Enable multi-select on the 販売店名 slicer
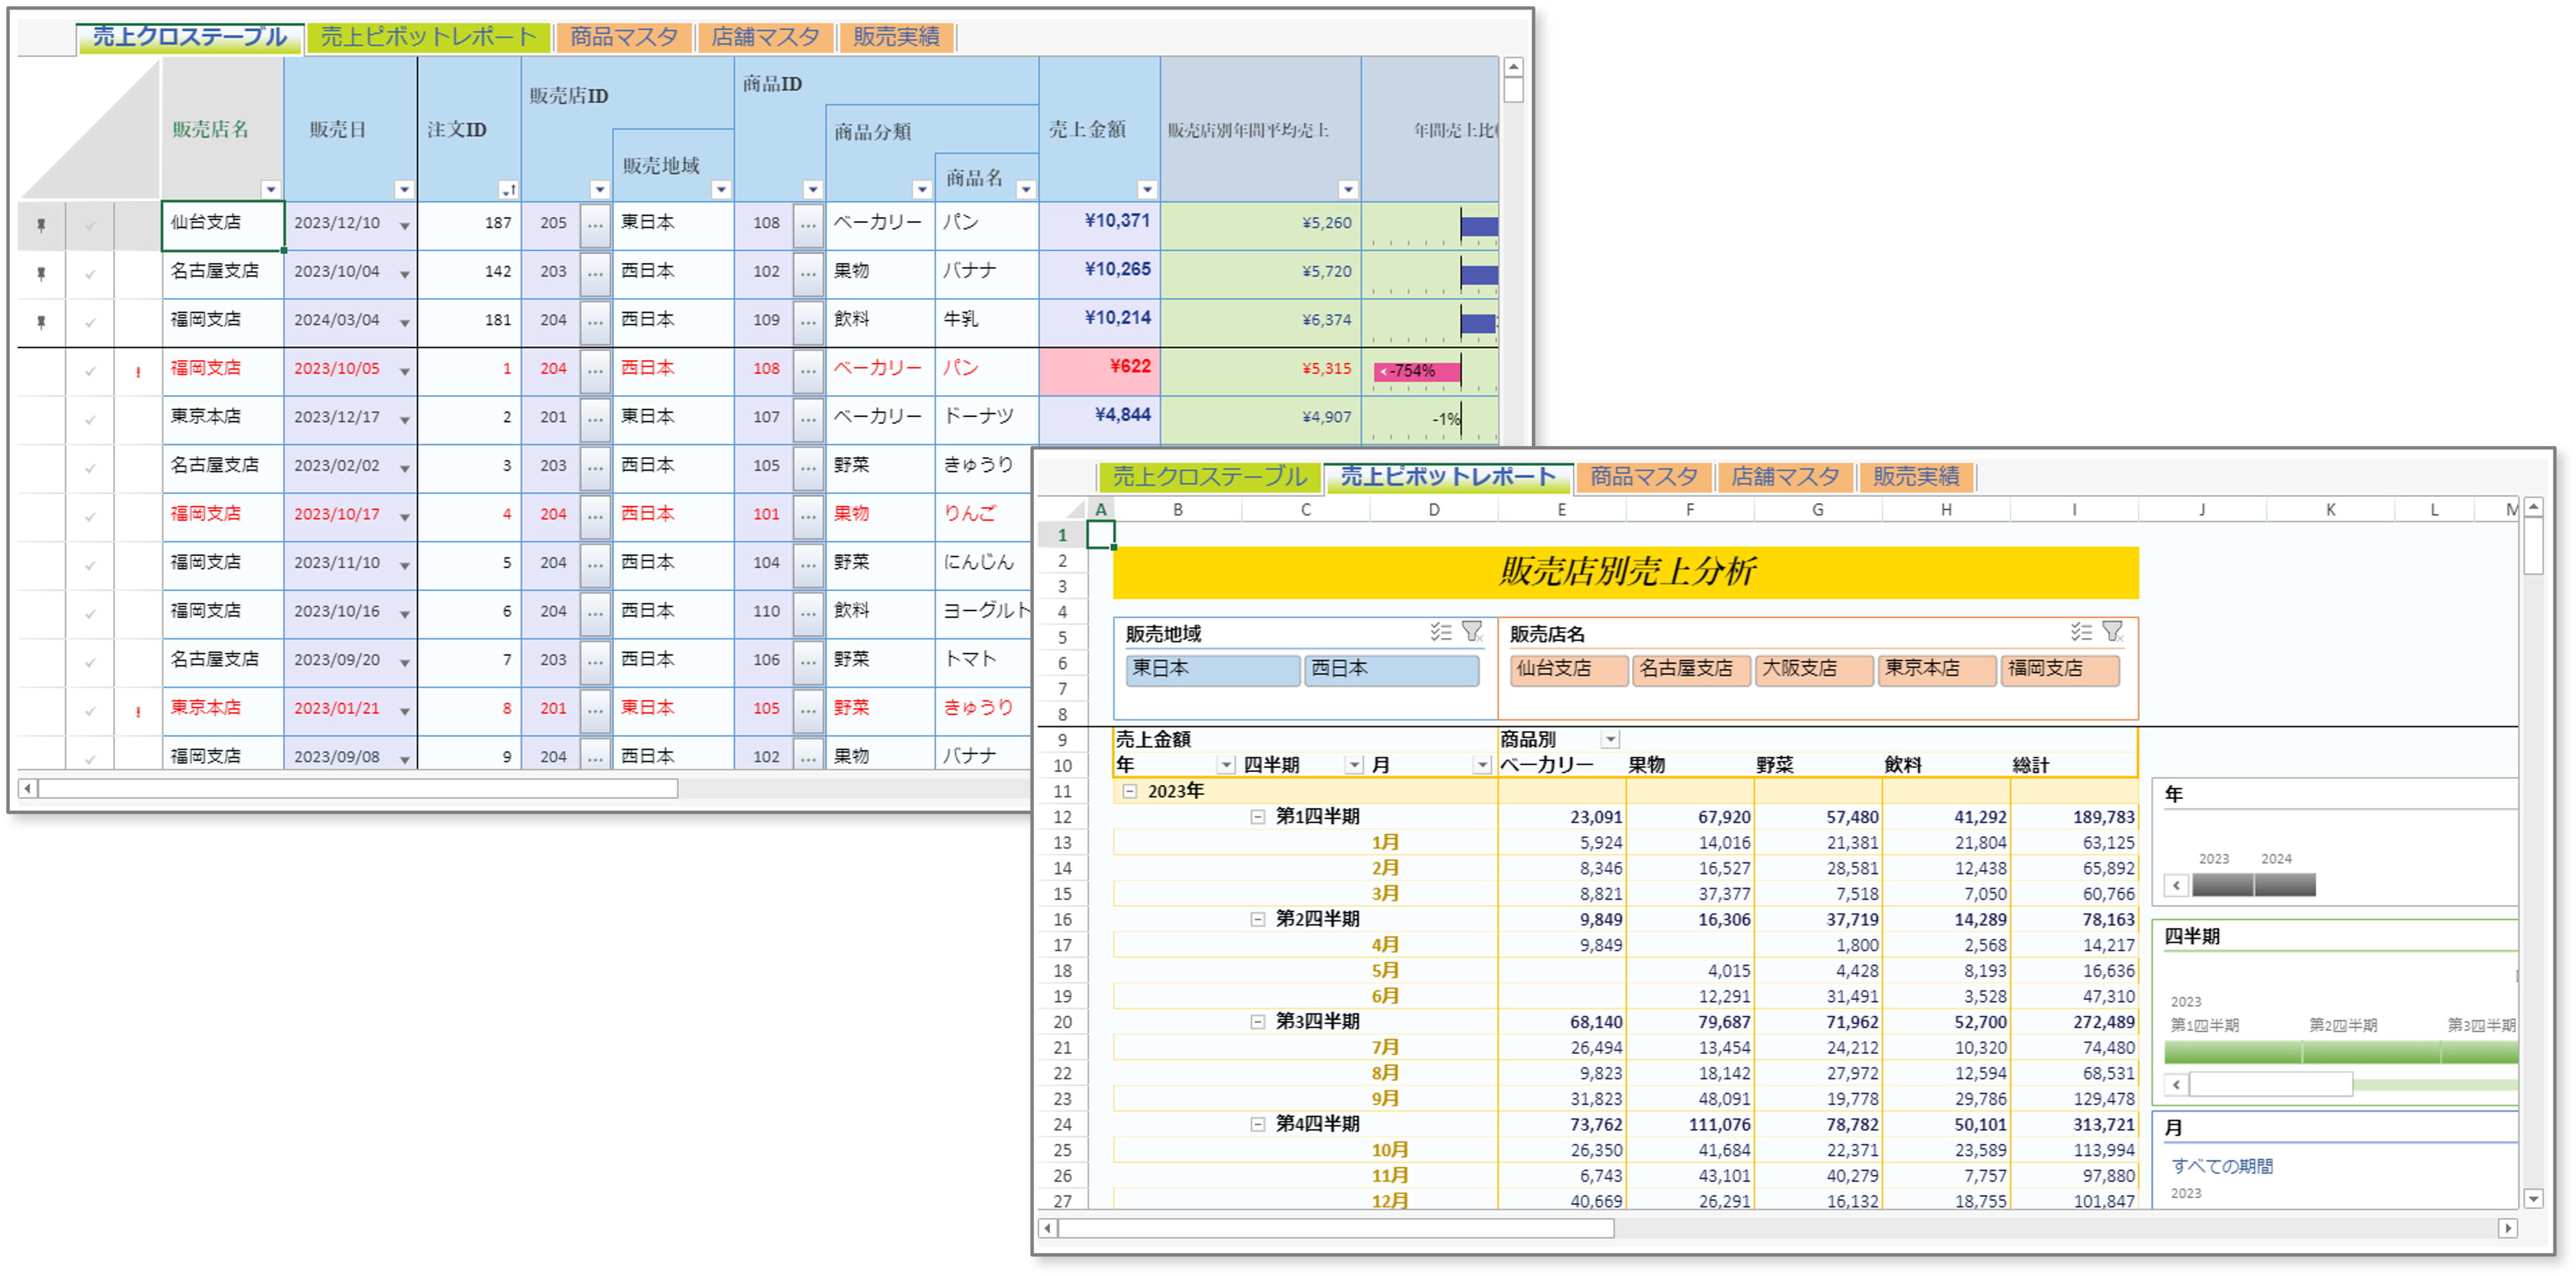 2081,632
